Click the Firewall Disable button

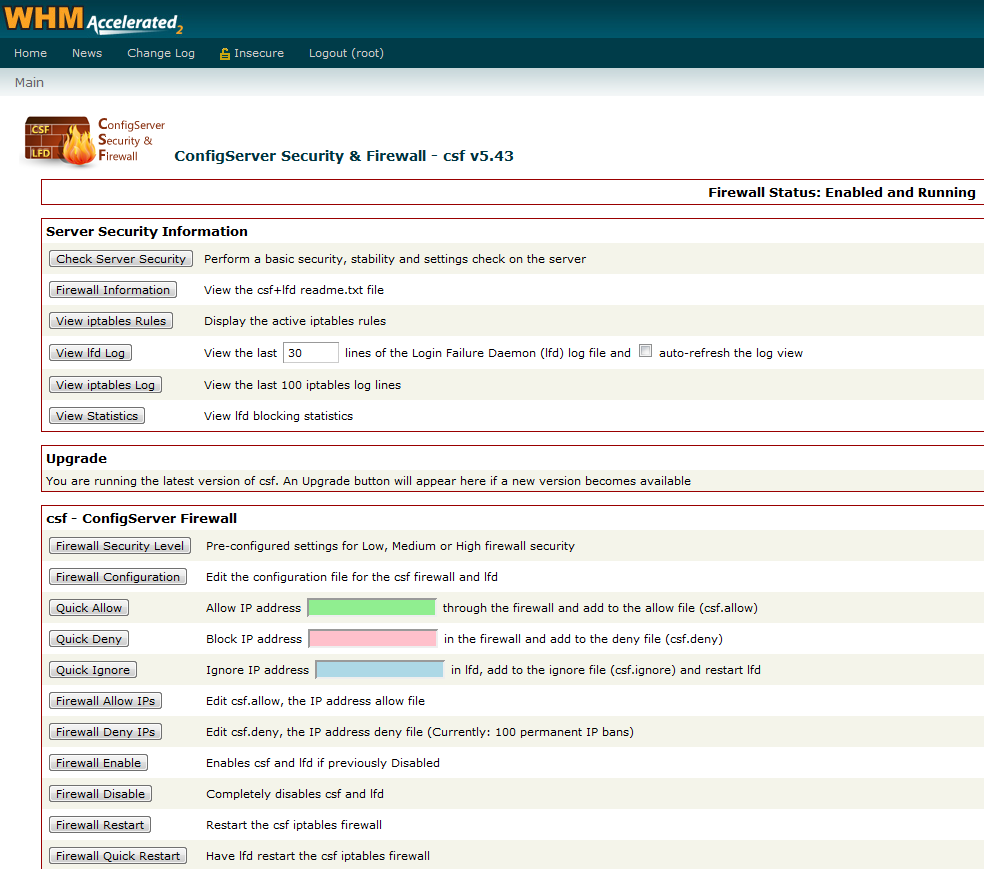coord(100,794)
